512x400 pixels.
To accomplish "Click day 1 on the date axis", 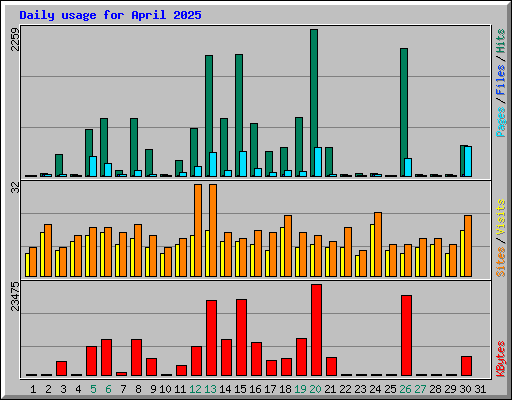I will click(33, 389).
